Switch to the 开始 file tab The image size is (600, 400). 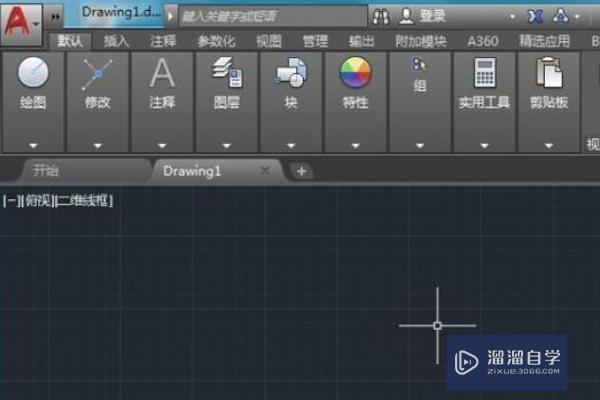click(x=84, y=171)
